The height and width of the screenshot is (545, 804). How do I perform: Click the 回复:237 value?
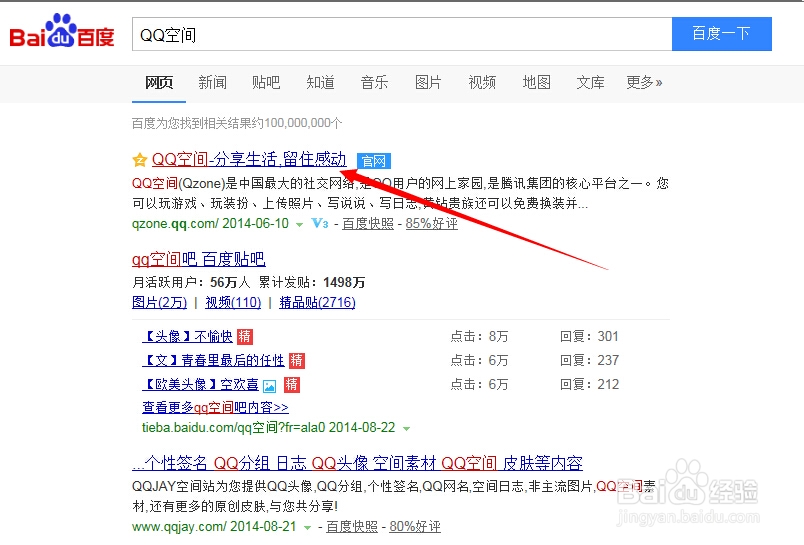[x=589, y=360]
